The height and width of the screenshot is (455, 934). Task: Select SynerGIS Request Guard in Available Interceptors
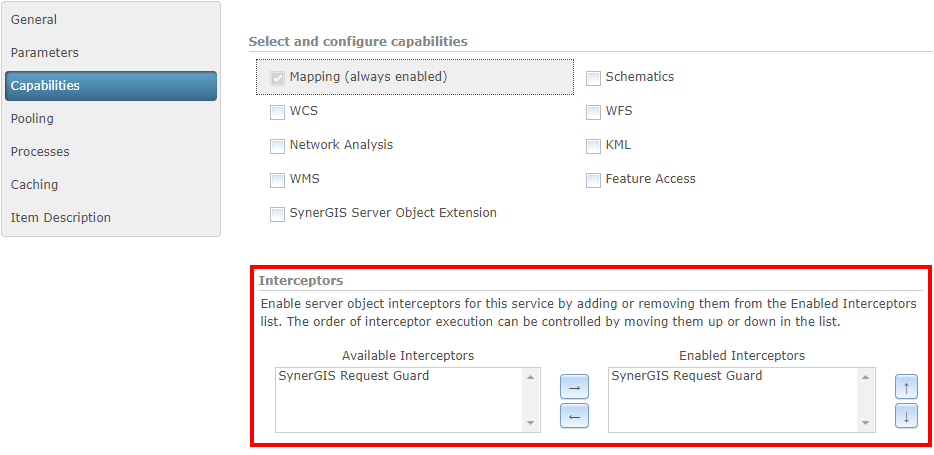coord(354,377)
